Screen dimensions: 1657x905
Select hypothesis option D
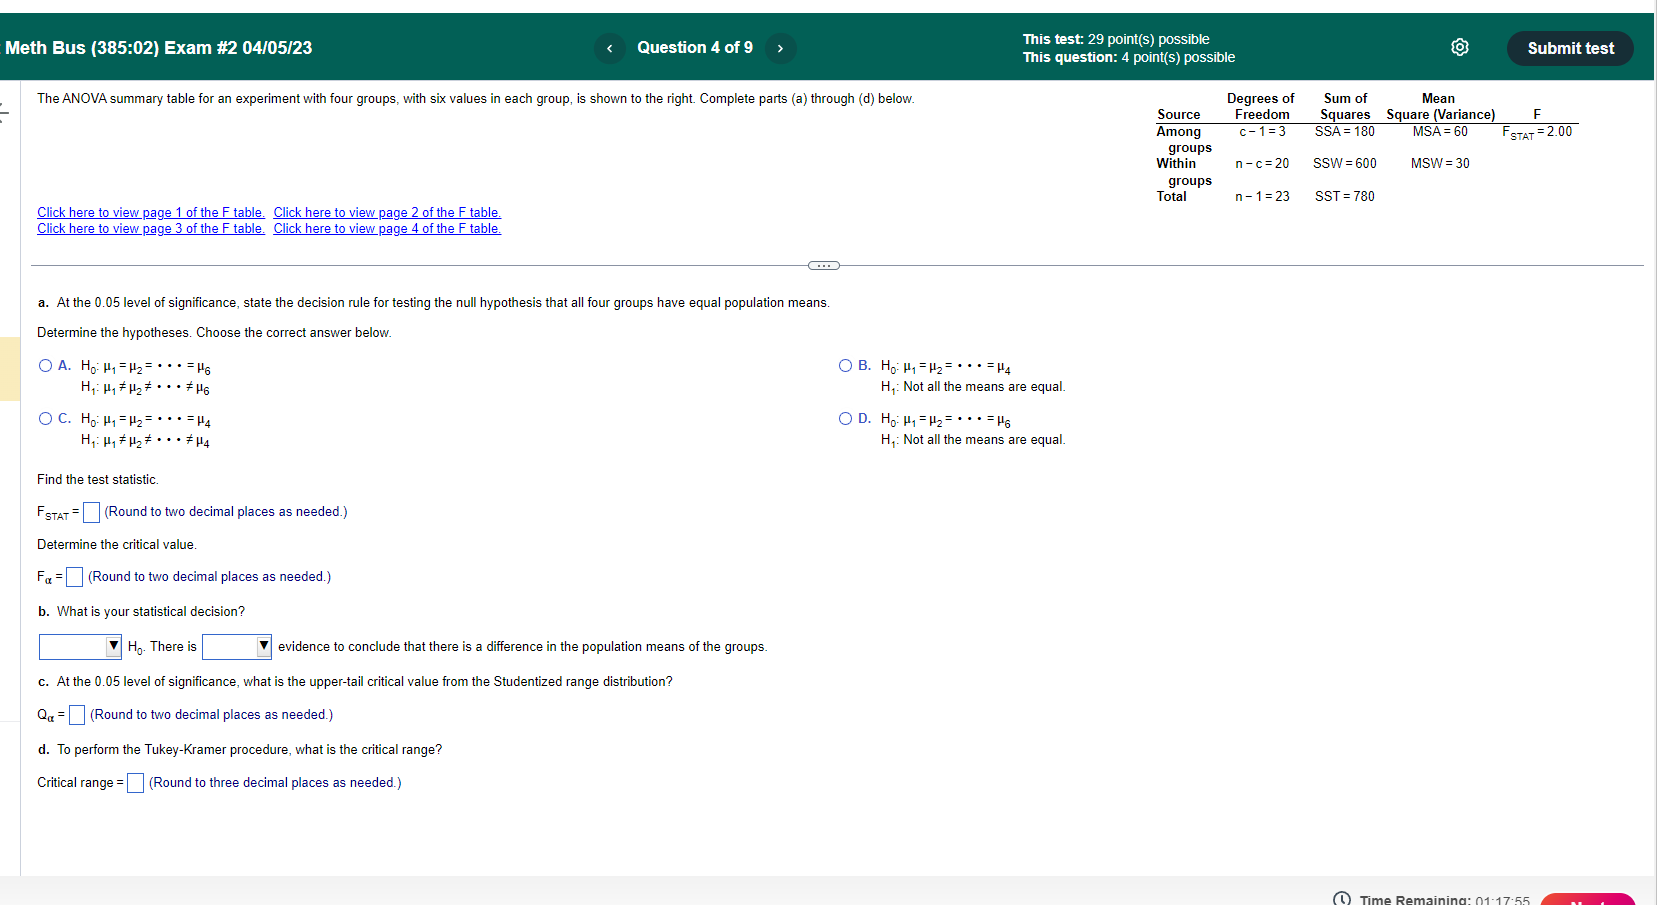845,419
